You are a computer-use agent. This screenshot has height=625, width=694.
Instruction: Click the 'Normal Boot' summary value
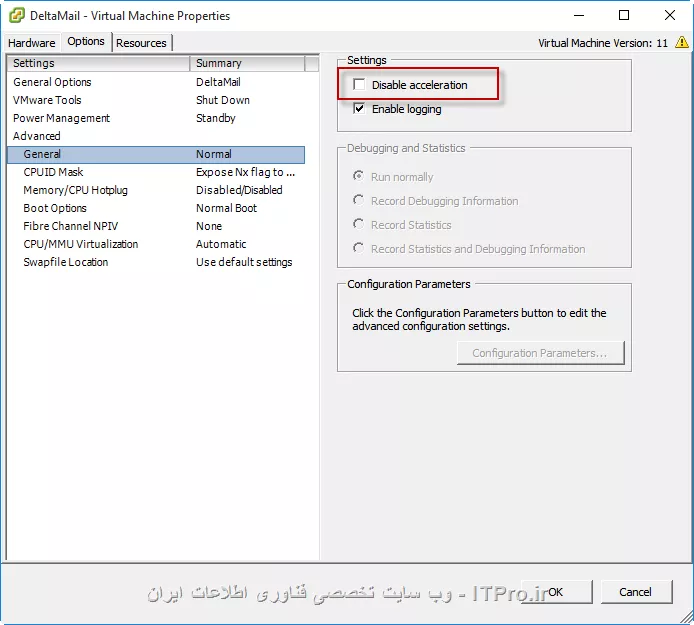[x=226, y=208]
